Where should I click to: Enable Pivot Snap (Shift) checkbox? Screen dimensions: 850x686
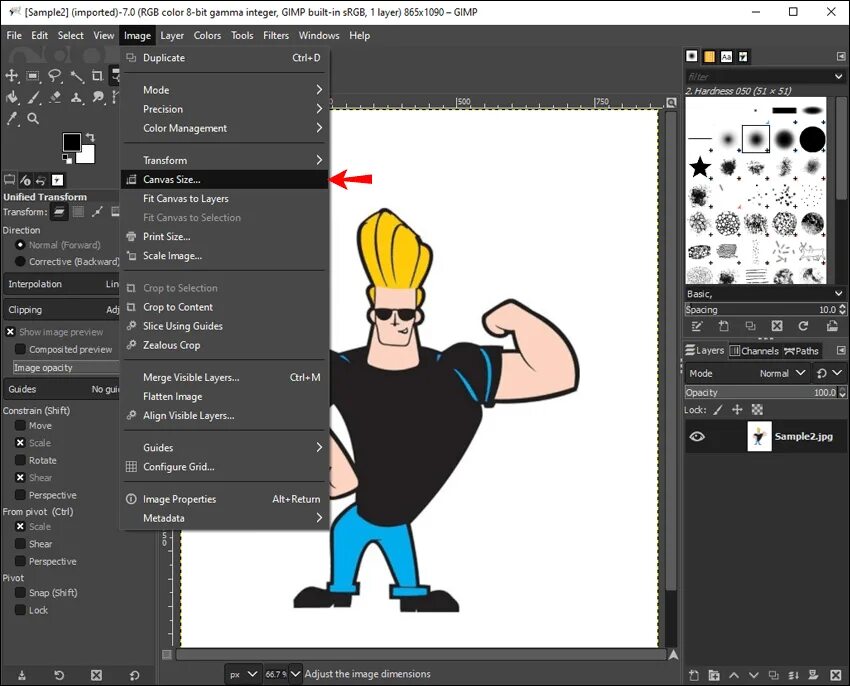[20, 592]
